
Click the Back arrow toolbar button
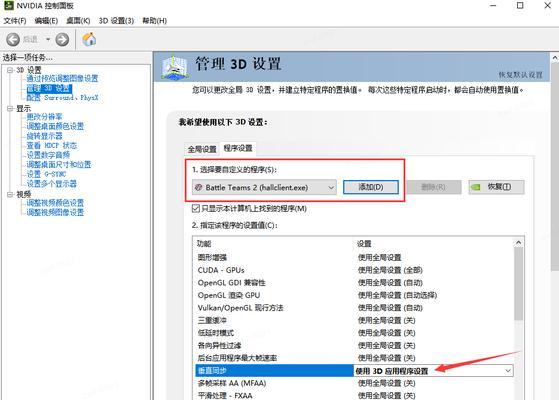tap(13, 39)
